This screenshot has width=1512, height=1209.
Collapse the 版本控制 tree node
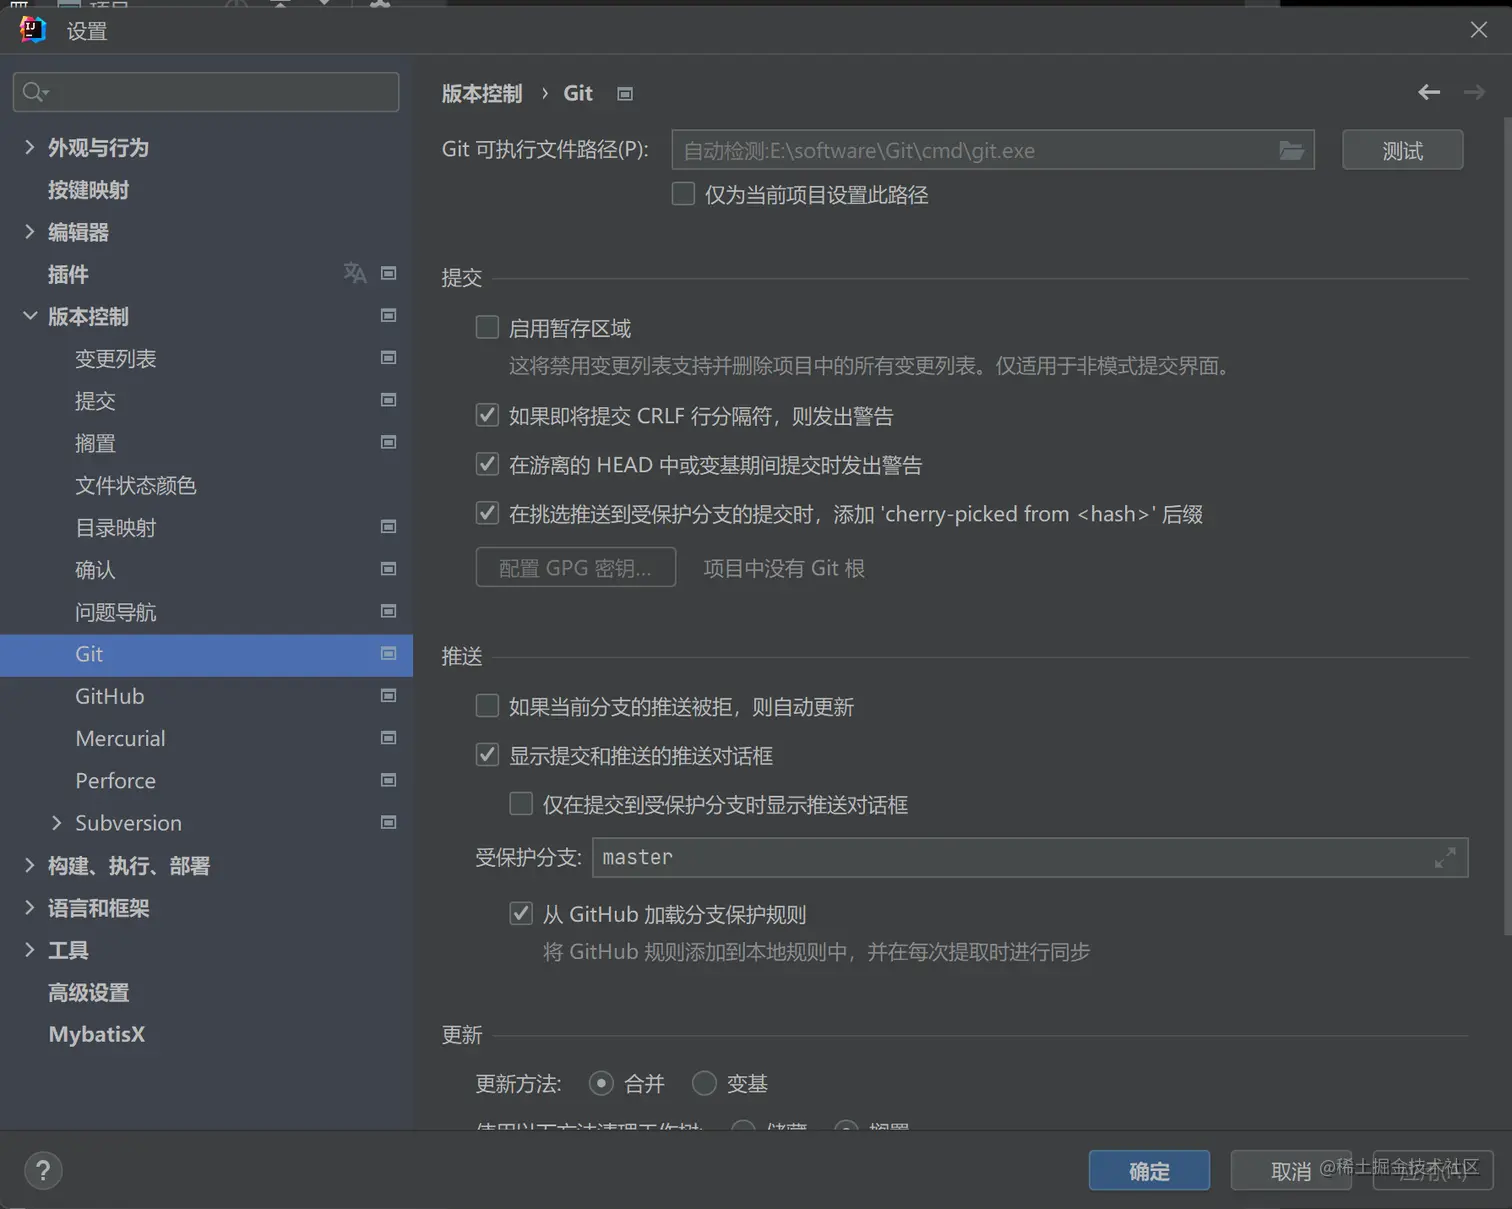click(x=29, y=316)
